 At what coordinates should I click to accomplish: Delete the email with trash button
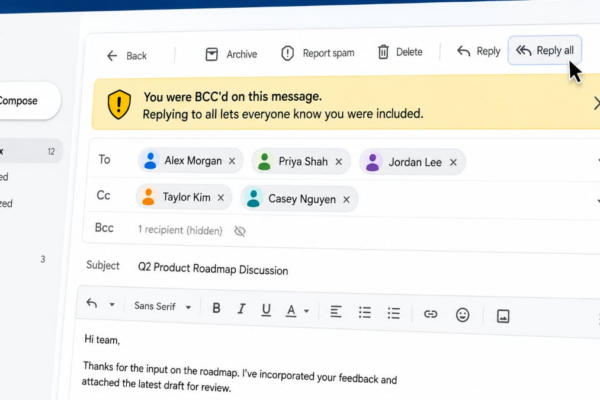[x=400, y=52]
